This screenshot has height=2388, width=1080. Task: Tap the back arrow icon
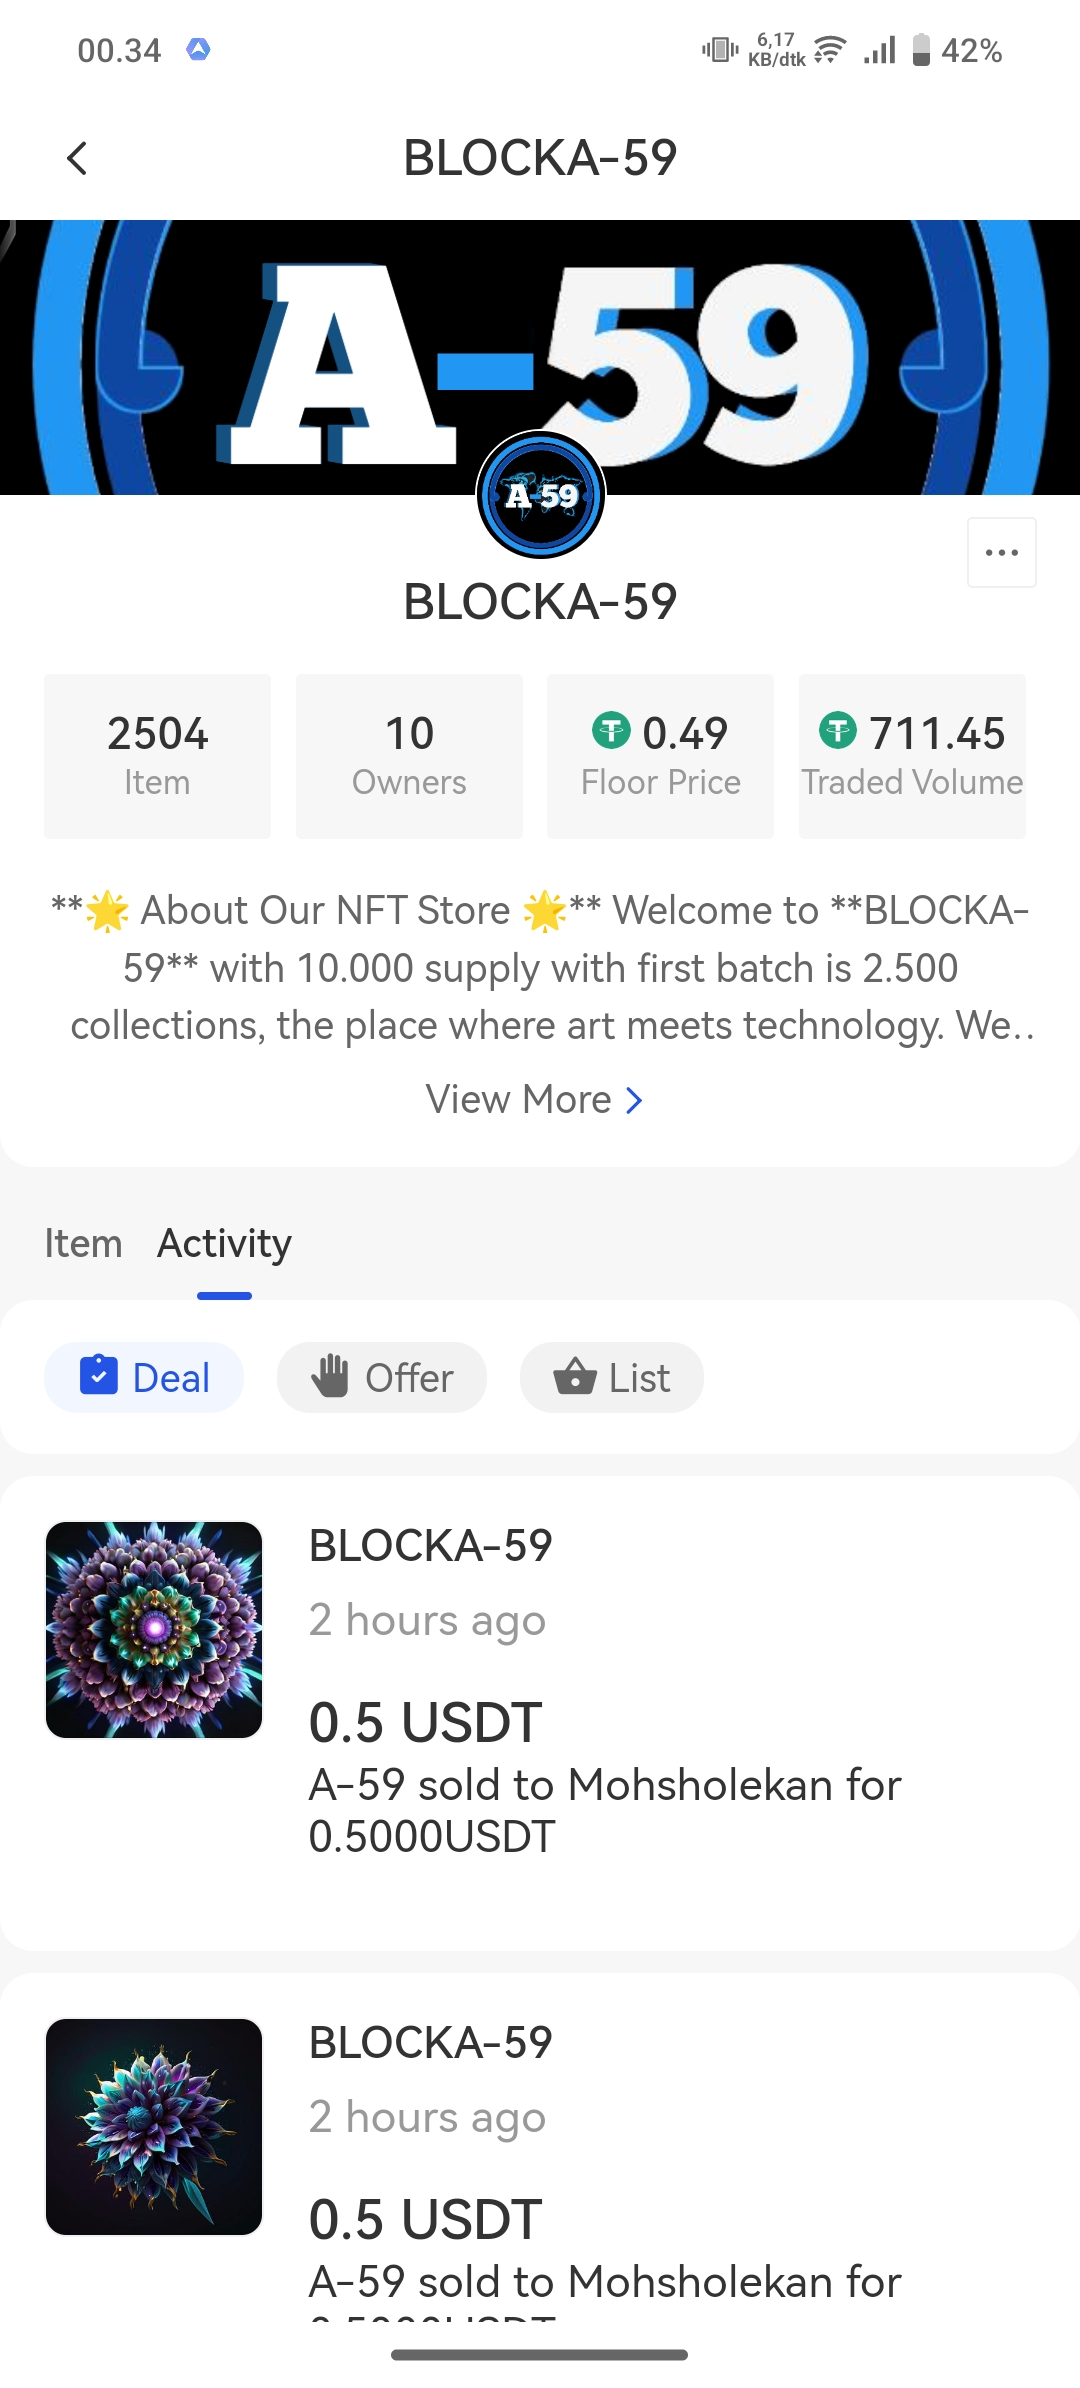click(x=77, y=158)
